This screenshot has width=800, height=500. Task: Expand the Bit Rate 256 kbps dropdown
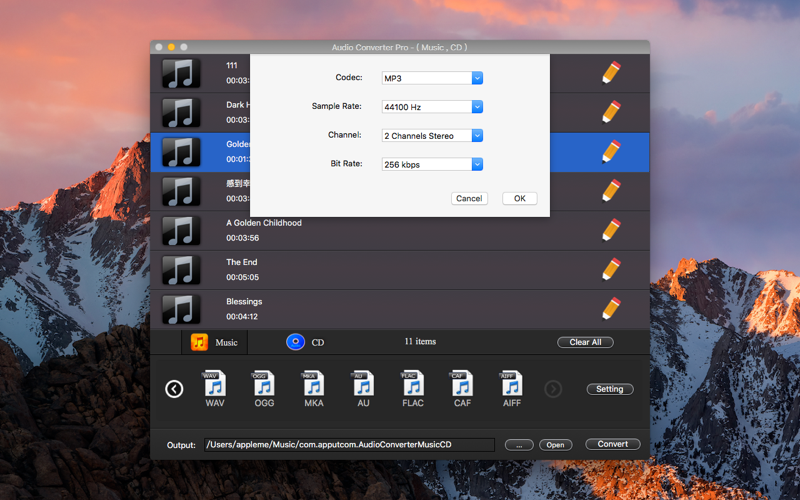click(x=432, y=165)
